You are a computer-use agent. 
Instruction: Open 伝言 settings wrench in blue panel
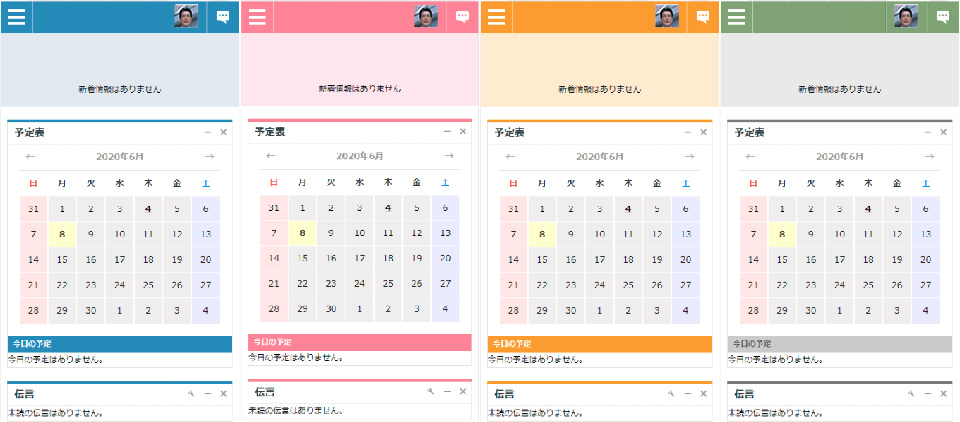tap(191, 394)
